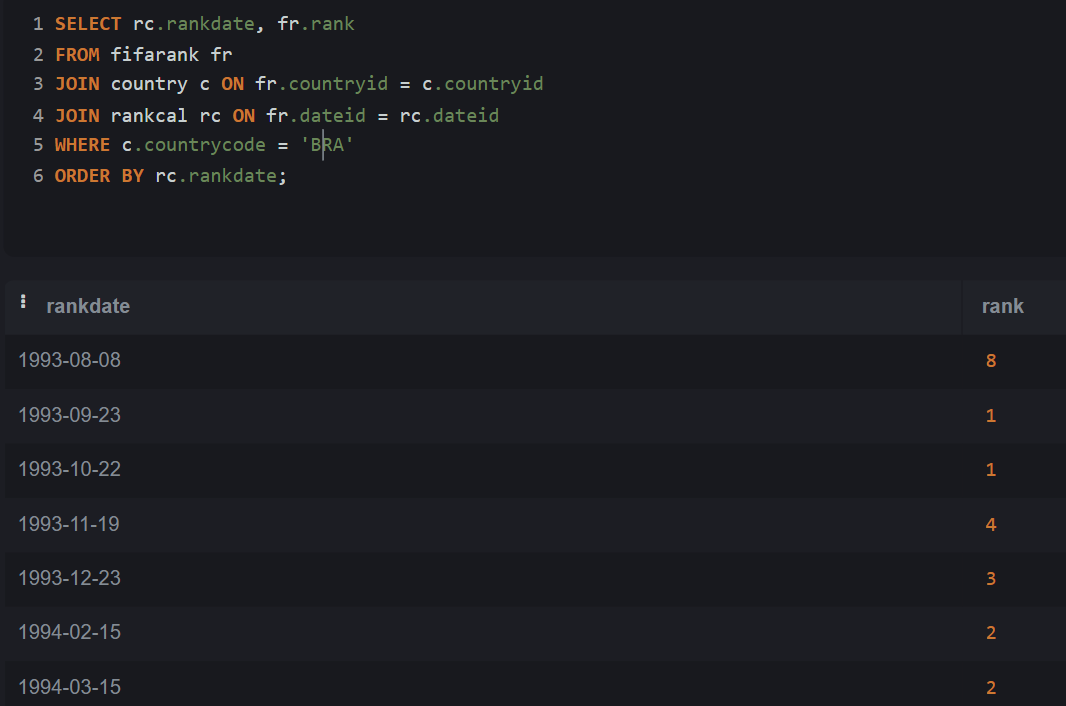1066x706 pixels.
Task: Select the 1993-08-08 date cell
Action: [x=69, y=360]
